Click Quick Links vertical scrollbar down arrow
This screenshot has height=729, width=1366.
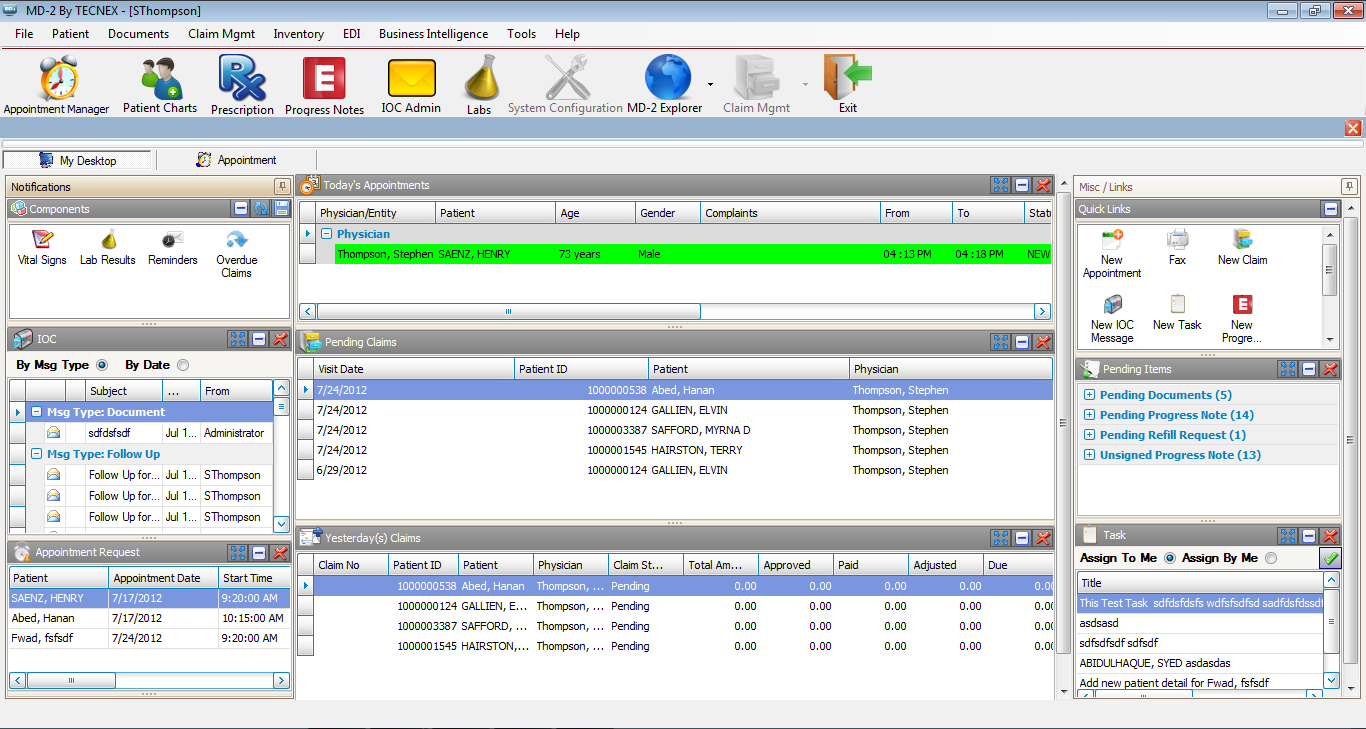coord(1330,340)
